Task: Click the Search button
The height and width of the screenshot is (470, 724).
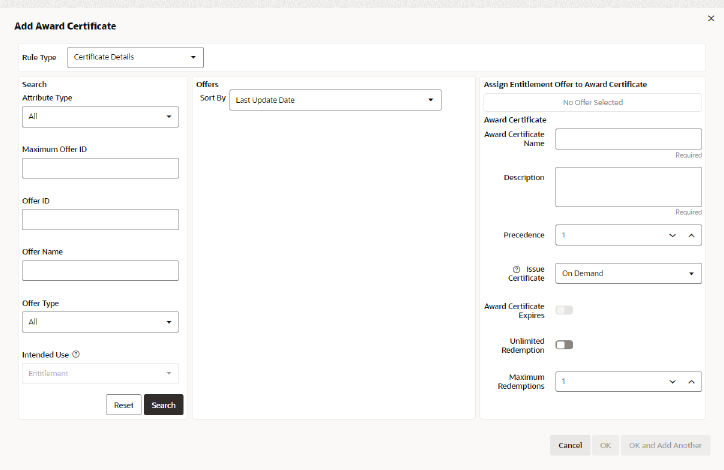Action: tap(163, 405)
